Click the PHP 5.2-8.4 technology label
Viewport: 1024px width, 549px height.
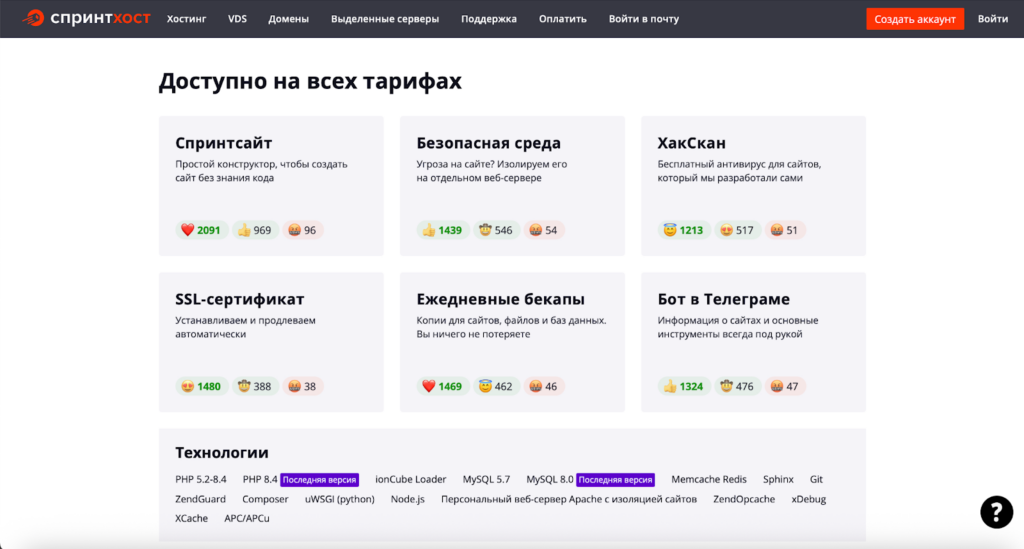coord(200,479)
